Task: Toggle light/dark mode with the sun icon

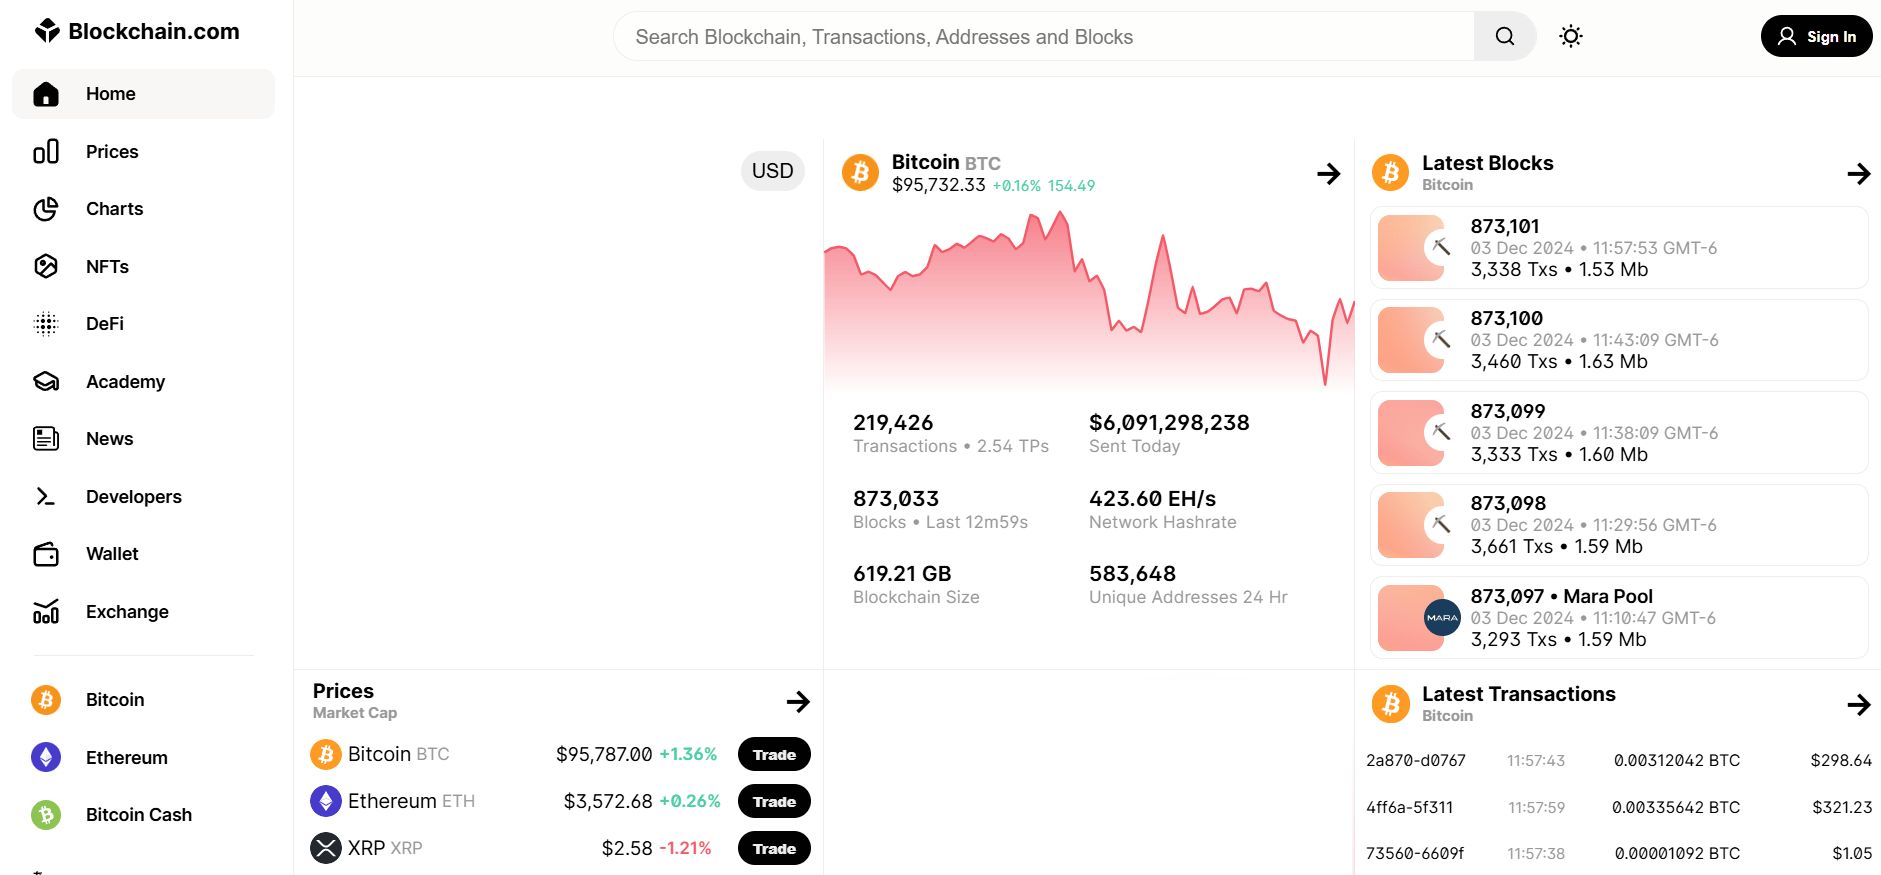Action: pos(1570,36)
